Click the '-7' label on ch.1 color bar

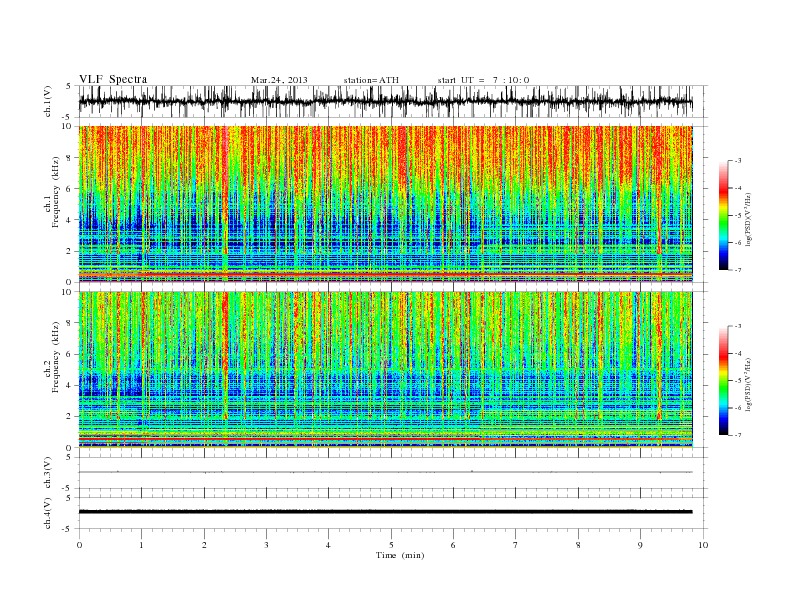[x=738, y=270]
